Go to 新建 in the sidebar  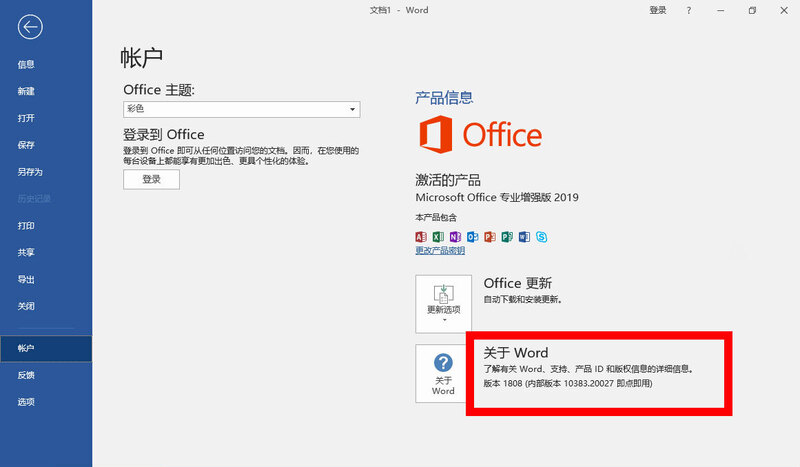point(26,91)
